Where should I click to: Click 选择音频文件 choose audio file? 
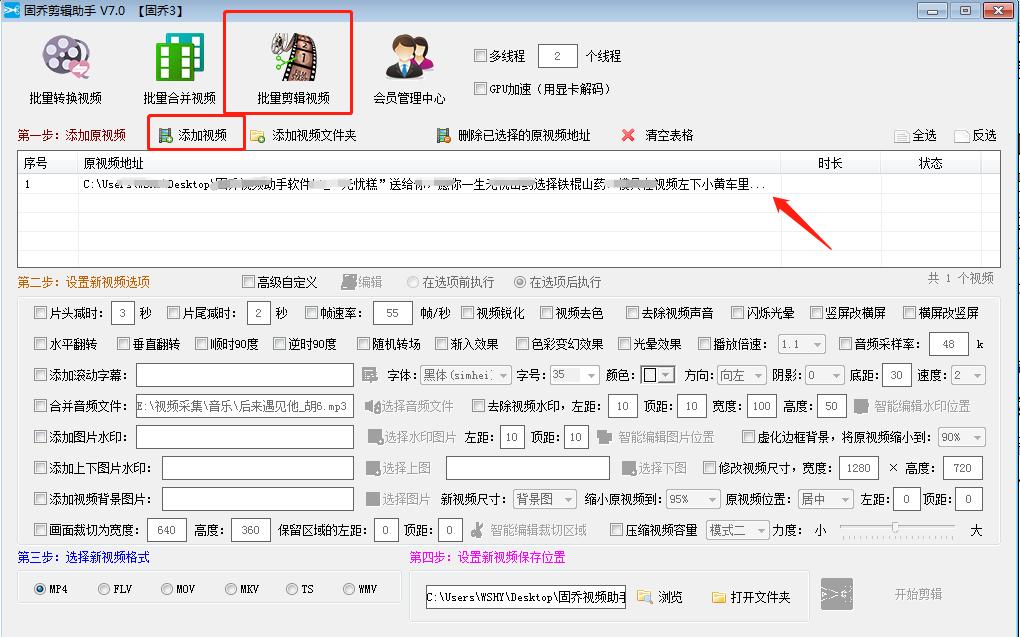pyautogui.click(x=409, y=406)
